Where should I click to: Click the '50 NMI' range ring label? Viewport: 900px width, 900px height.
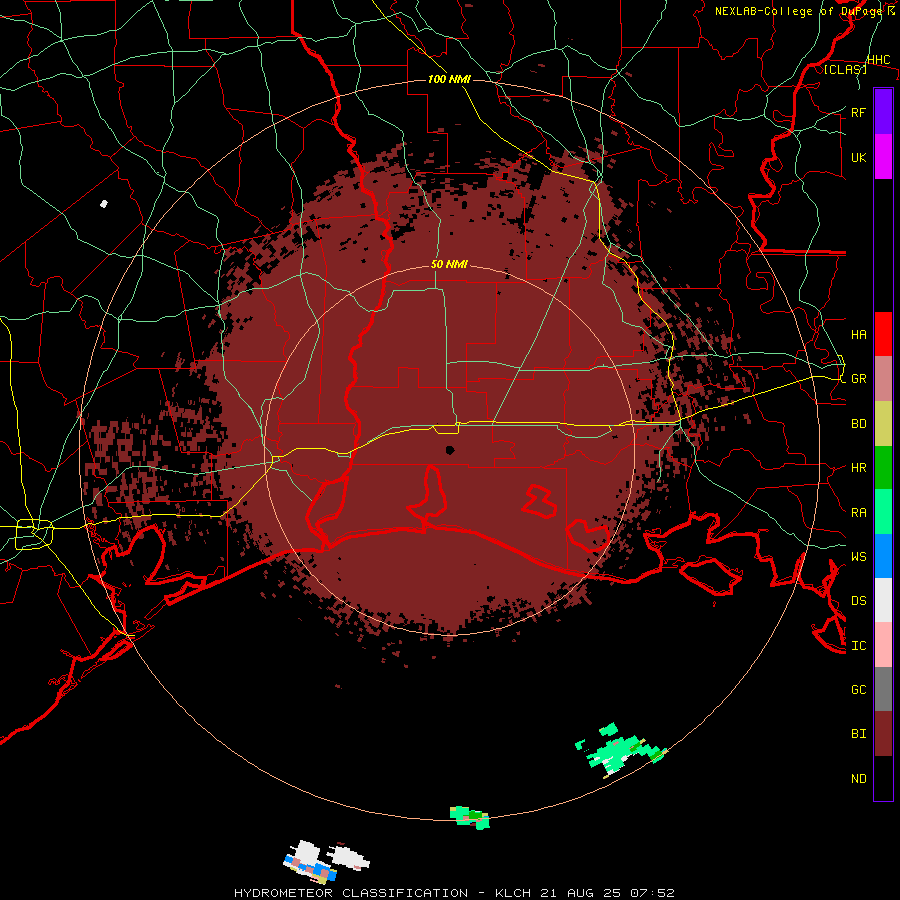tap(449, 264)
